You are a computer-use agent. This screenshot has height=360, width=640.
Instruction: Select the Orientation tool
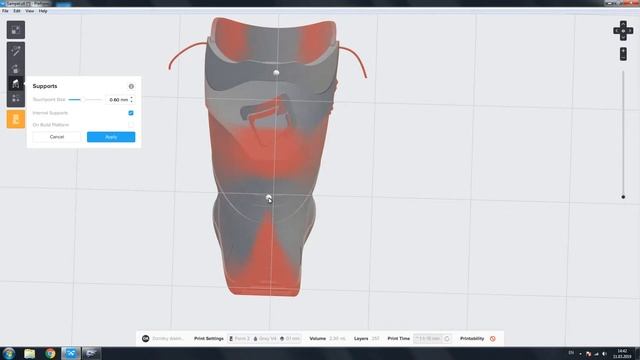[16, 68]
